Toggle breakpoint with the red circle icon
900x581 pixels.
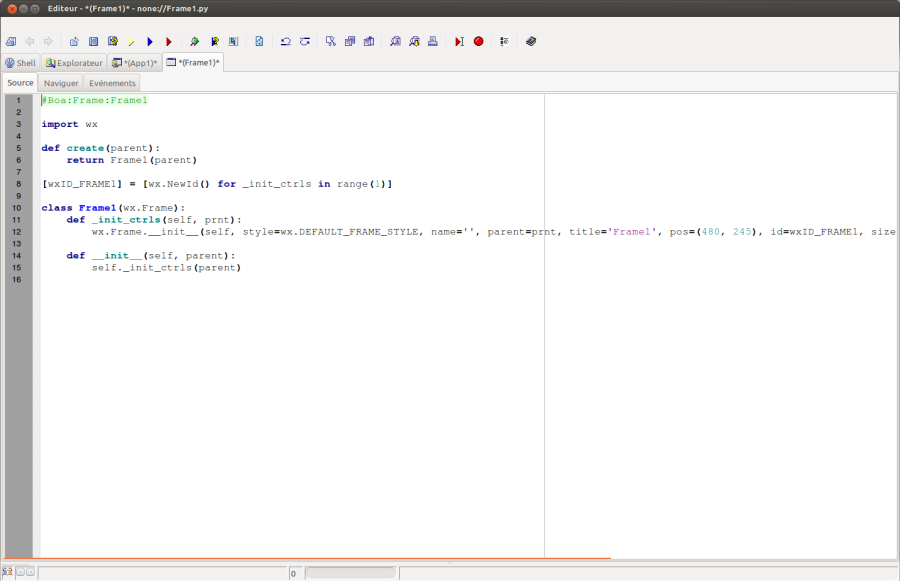pyautogui.click(x=478, y=42)
